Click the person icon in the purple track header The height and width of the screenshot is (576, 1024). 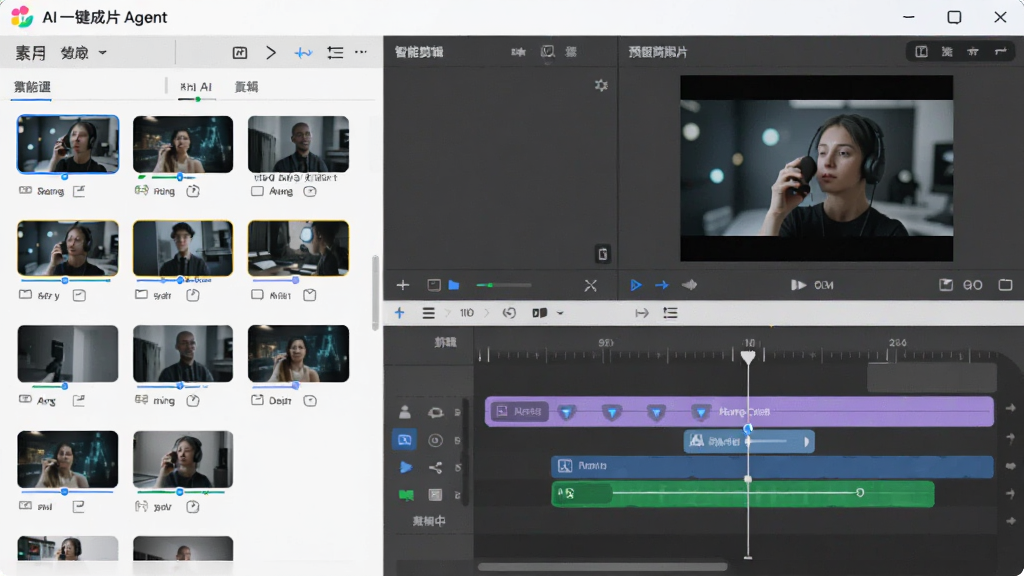tap(405, 412)
